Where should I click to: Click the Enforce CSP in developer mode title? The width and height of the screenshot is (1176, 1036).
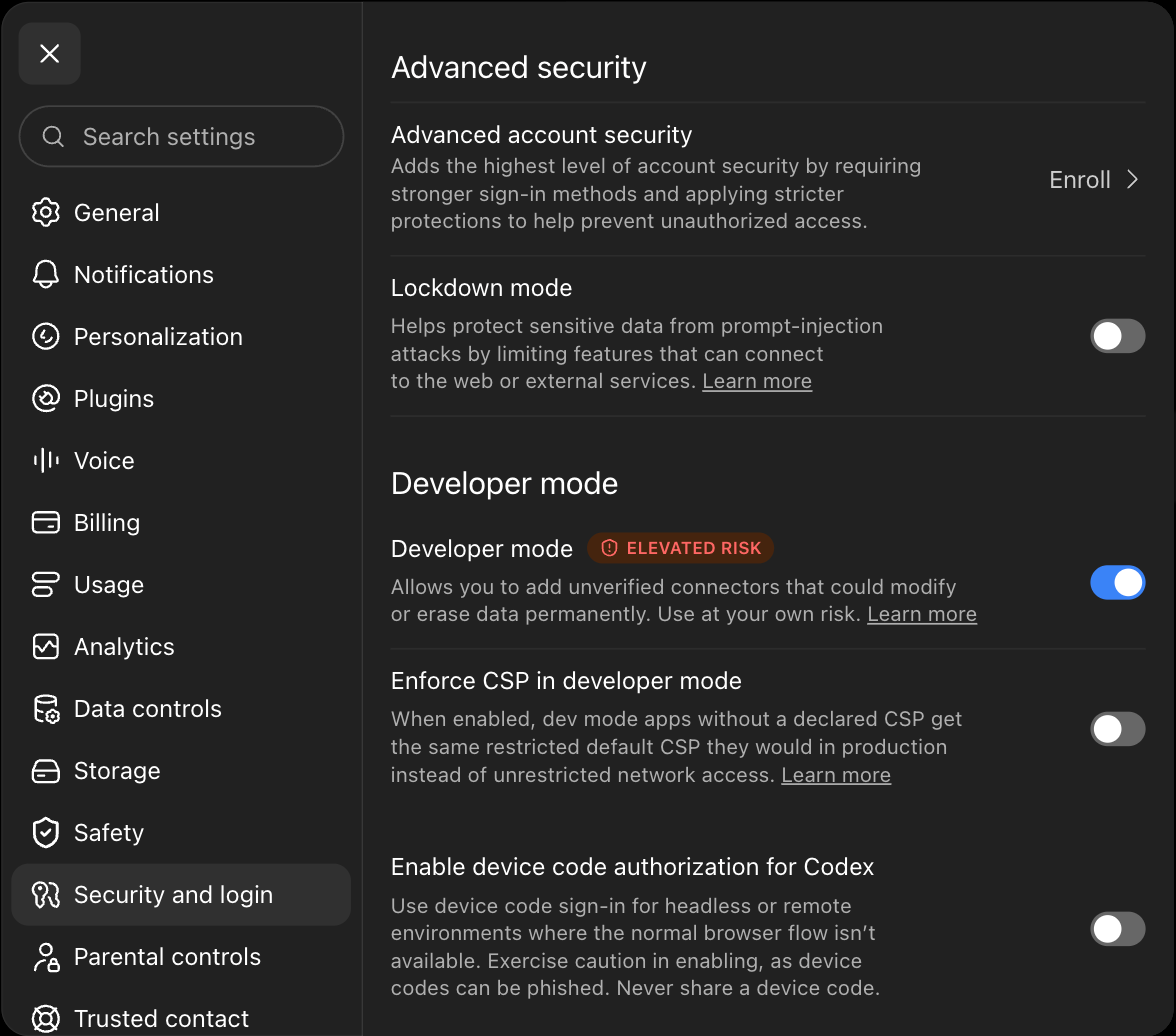(566, 681)
